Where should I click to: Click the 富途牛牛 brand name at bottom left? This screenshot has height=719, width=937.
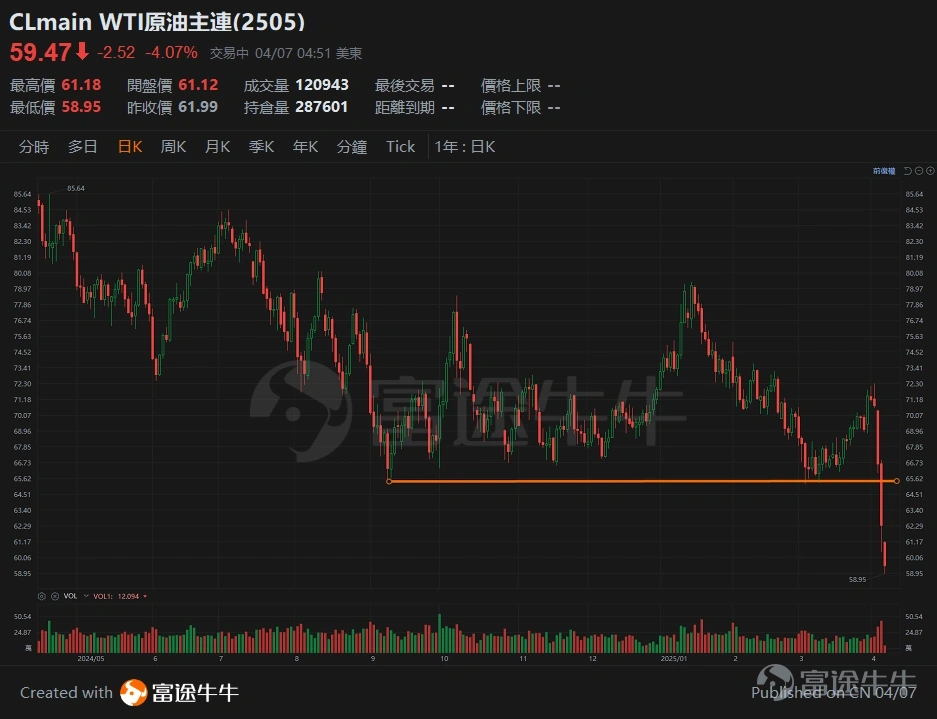pyautogui.click(x=195, y=693)
